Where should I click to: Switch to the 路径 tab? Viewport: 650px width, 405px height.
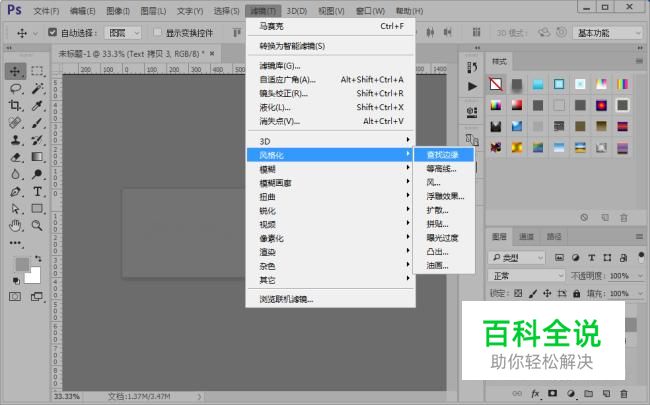[554, 236]
